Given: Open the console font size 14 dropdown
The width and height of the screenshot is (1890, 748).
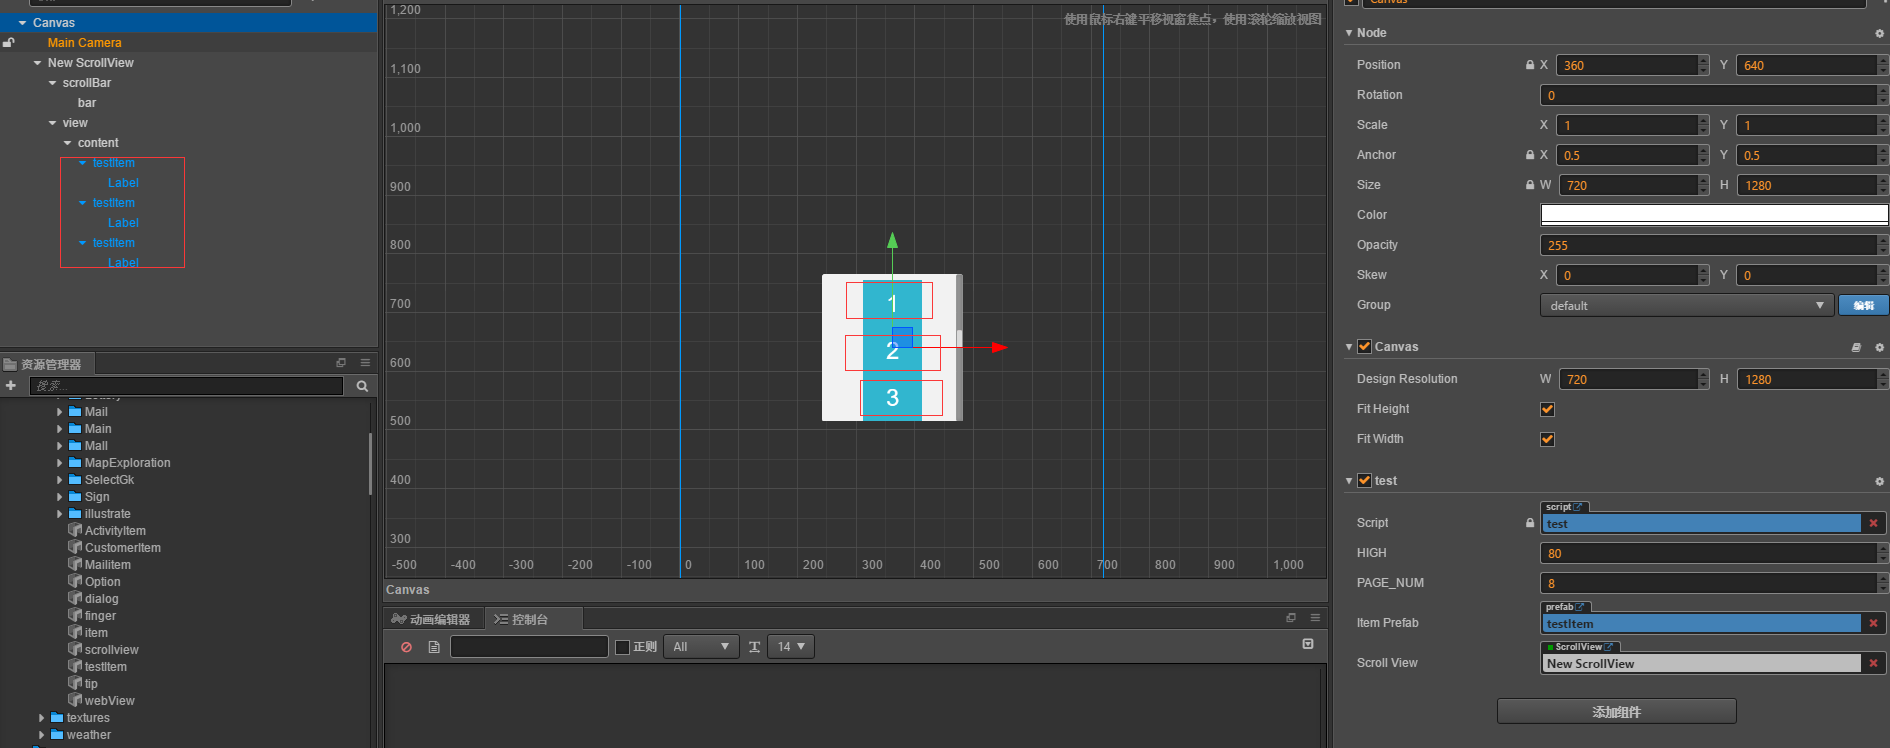Looking at the screenshot, I should 790,647.
